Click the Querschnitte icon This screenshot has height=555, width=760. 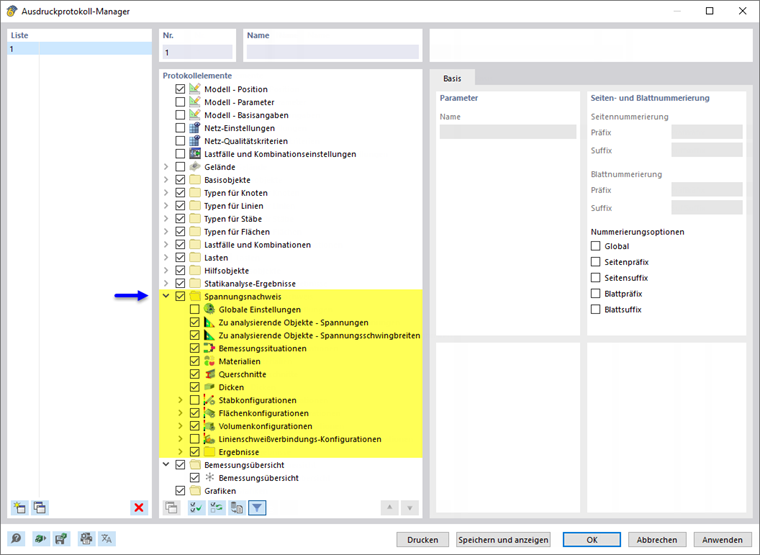coord(209,374)
